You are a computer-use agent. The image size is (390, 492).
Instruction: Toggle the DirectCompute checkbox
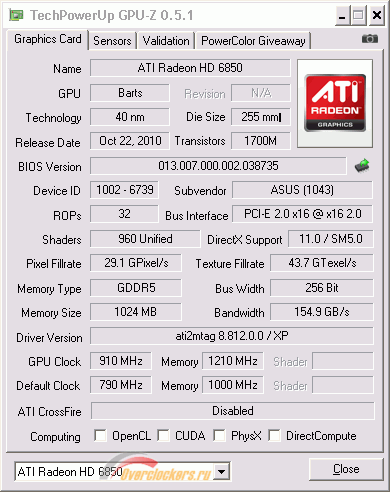pos(274,436)
